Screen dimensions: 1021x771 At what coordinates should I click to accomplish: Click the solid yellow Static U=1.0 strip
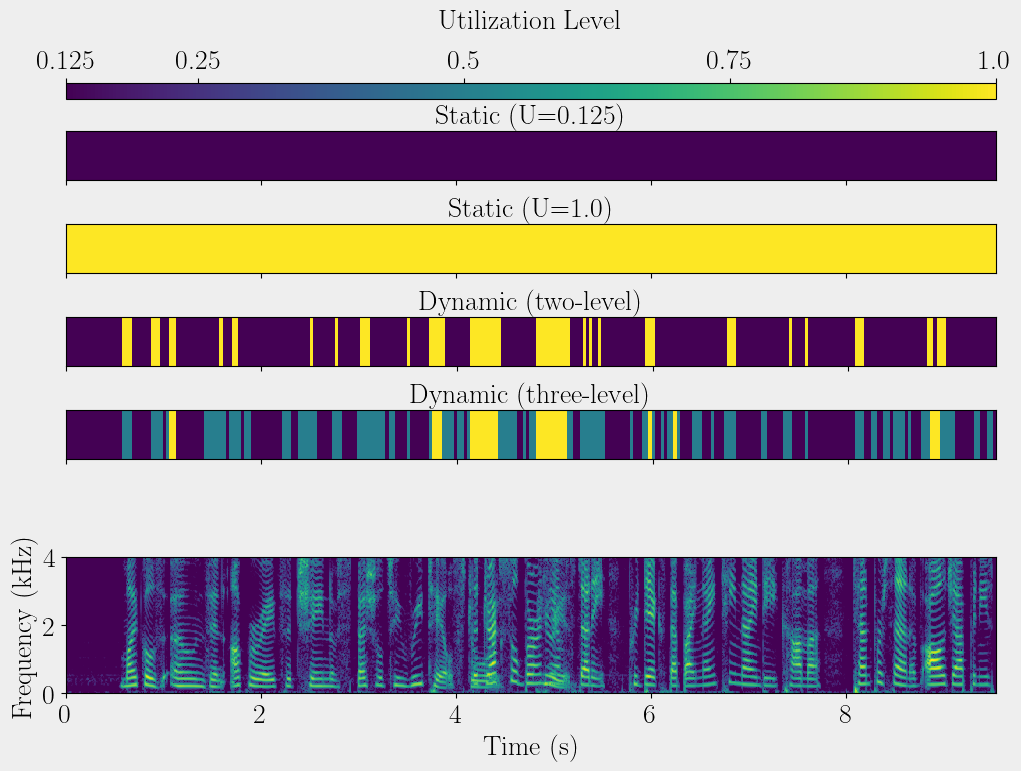click(x=531, y=249)
